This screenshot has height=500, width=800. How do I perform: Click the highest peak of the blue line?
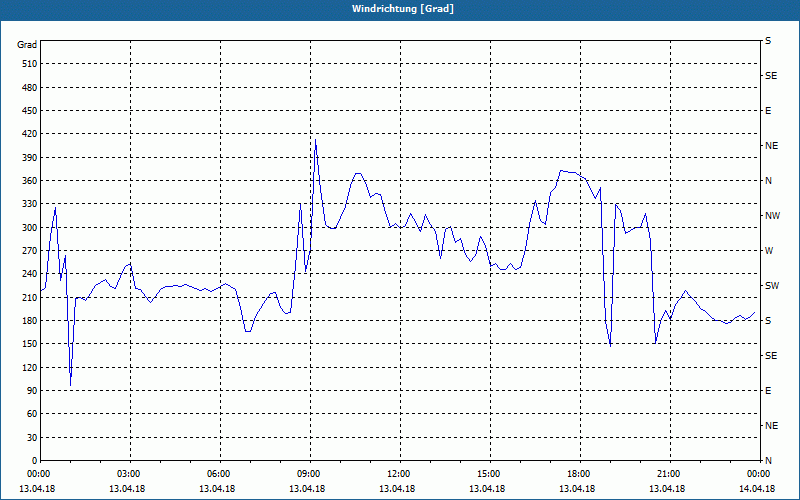pos(315,140)
